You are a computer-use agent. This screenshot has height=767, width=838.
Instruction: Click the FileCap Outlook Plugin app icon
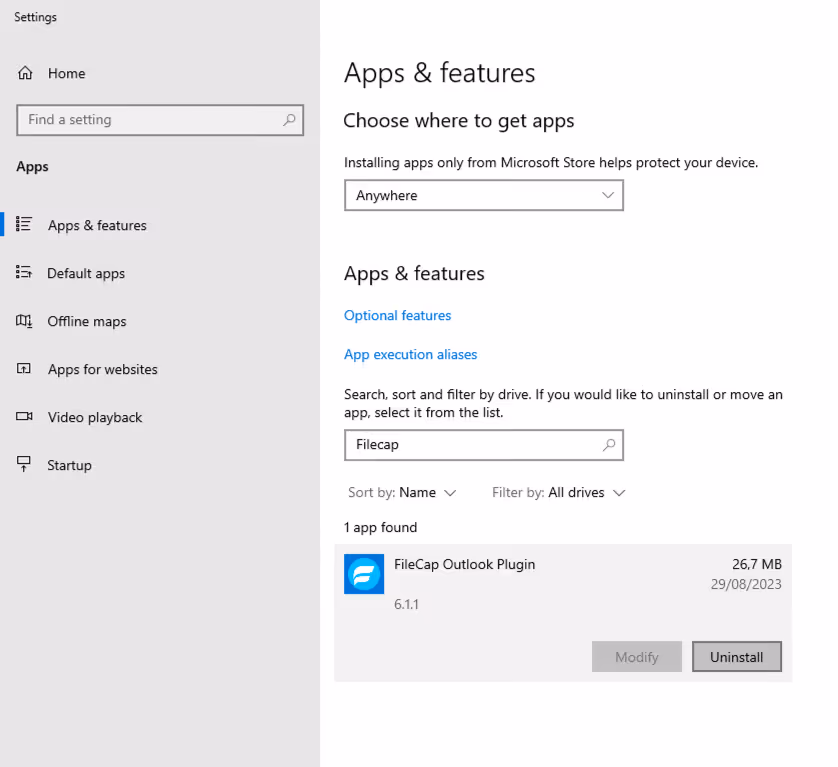point(364,574)
